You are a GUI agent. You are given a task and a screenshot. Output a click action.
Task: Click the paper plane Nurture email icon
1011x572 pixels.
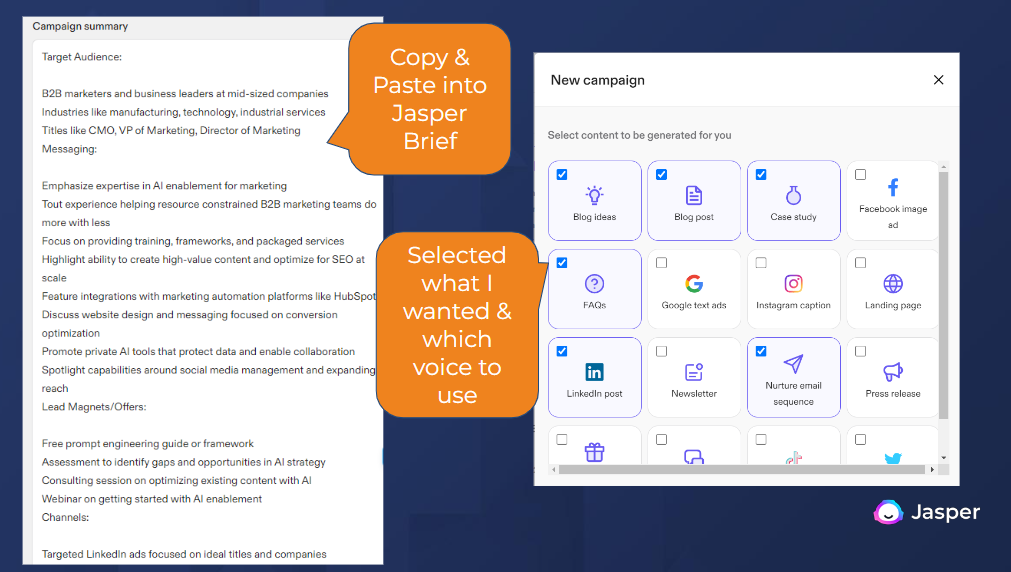tap(793, 364)
